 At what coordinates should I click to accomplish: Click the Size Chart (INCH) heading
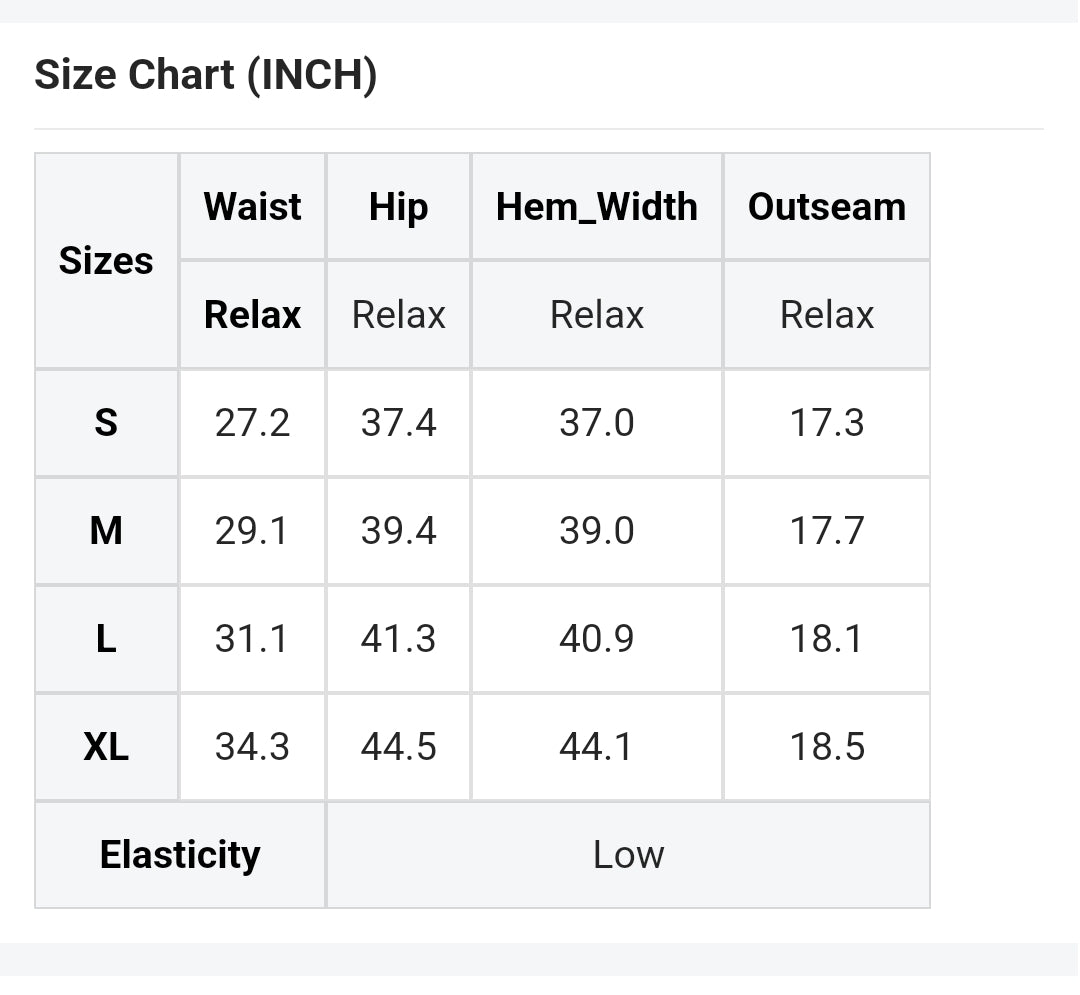(x=205, y=76)
